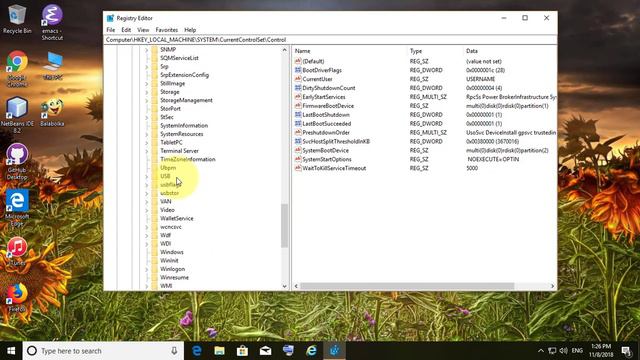Select the USB folder icon in the tree

point(155,176)
